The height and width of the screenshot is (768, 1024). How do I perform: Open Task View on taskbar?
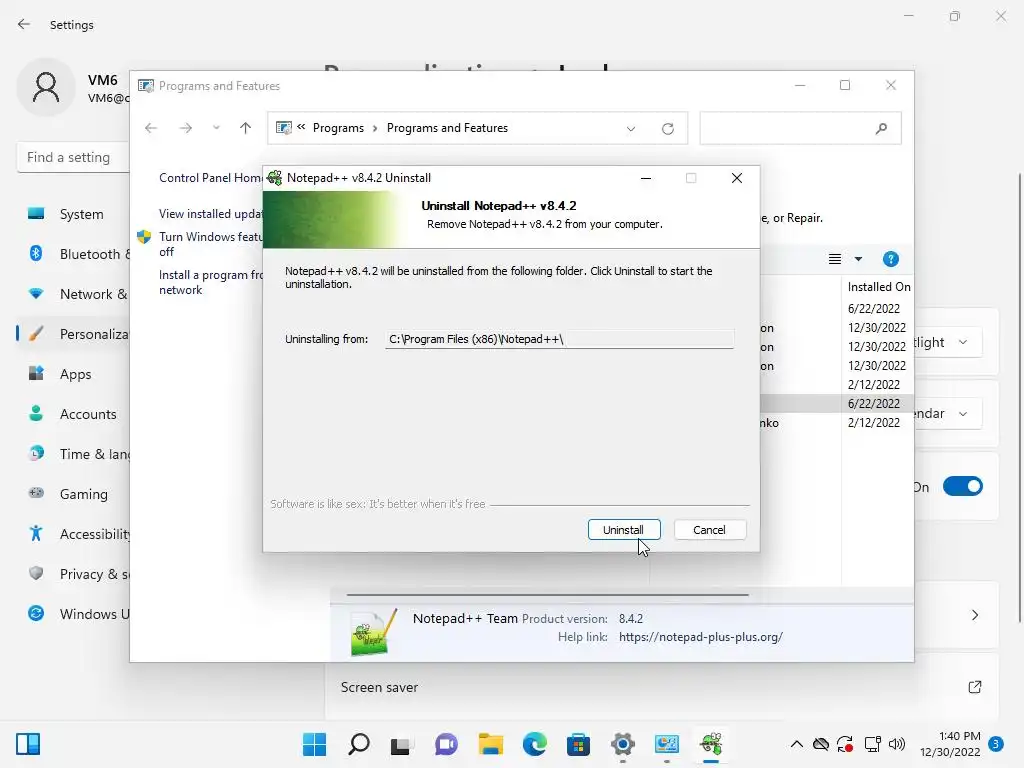coord(401,745)
